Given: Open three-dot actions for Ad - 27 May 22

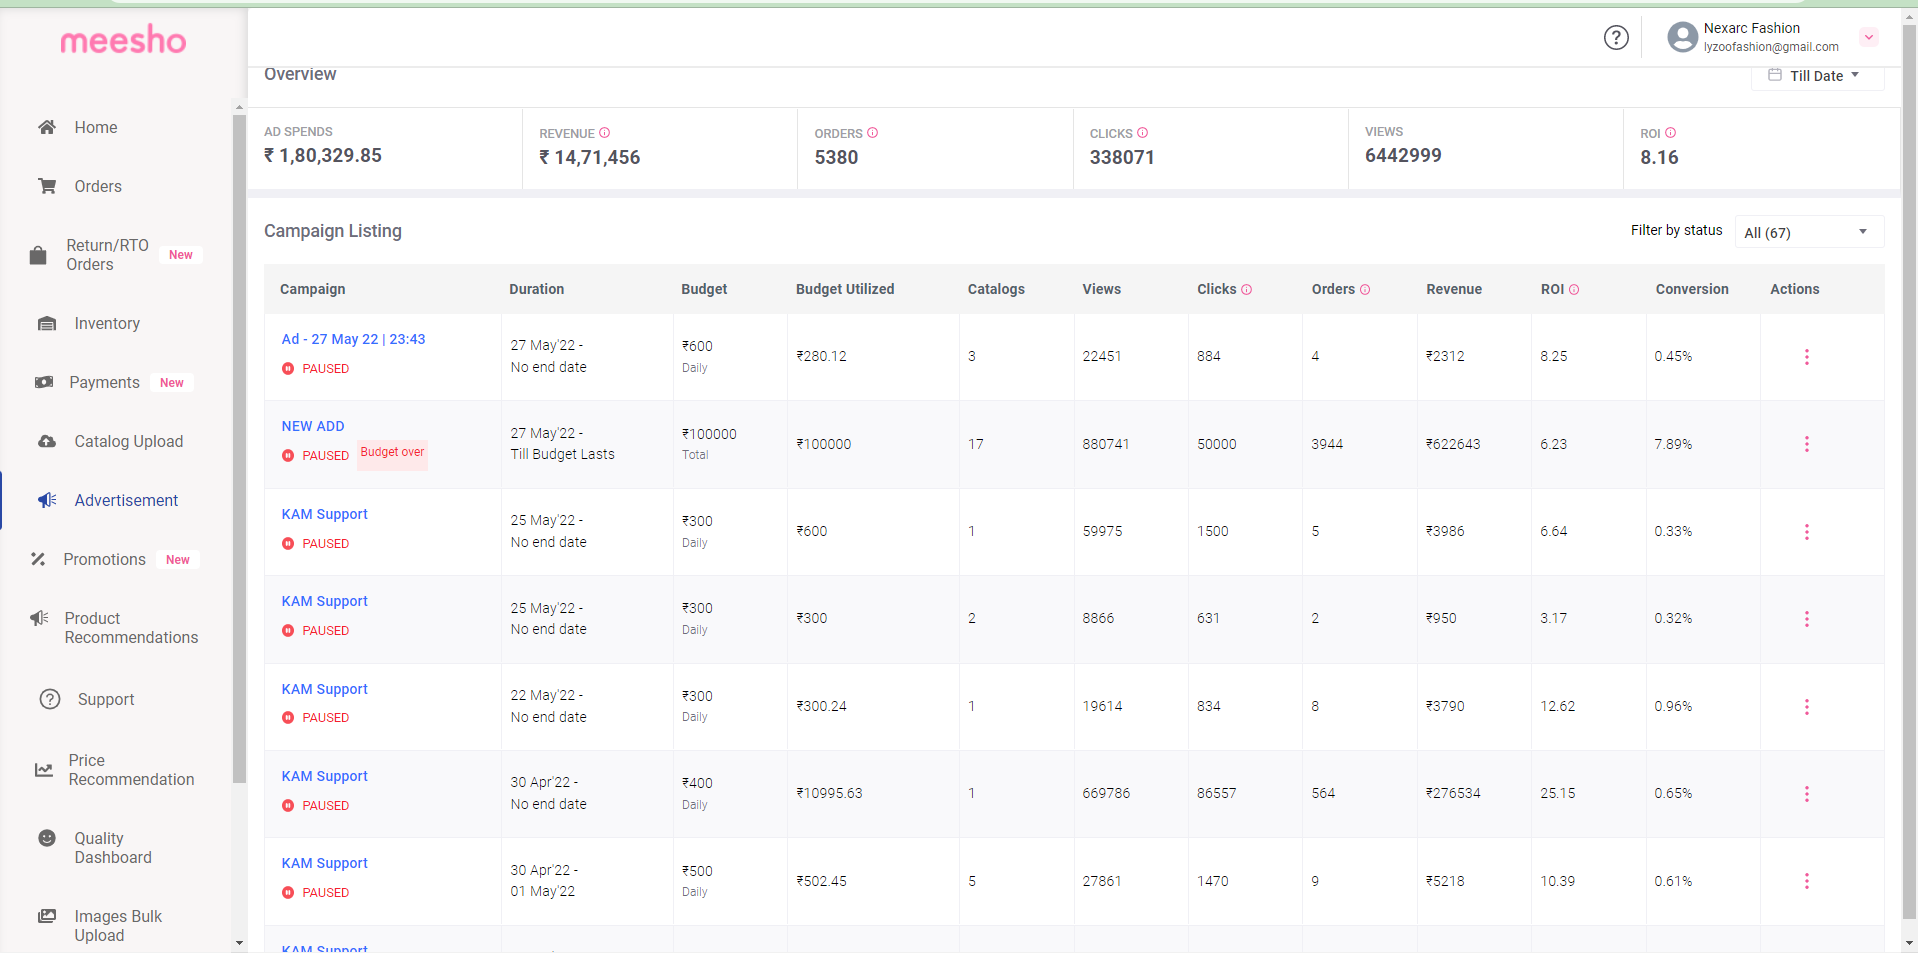Looking at the screenshot, I should [1806, 357].
